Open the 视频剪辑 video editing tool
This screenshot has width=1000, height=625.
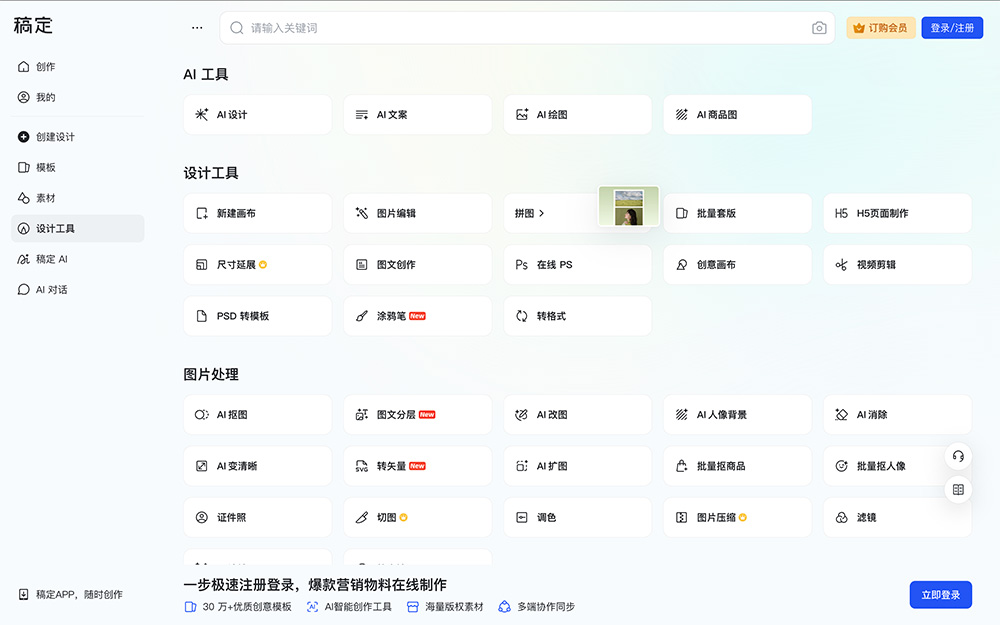coord(897,264)
